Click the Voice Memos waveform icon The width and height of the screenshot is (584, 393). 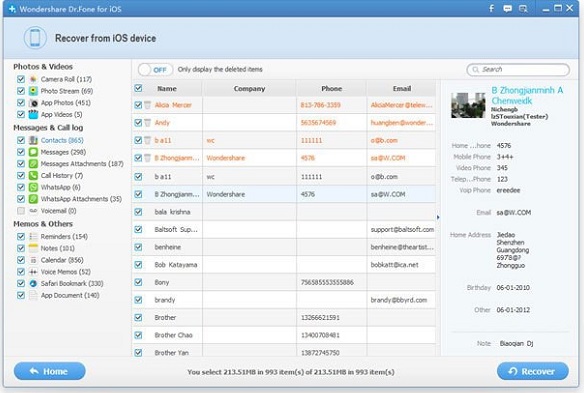tap(33, 272)
